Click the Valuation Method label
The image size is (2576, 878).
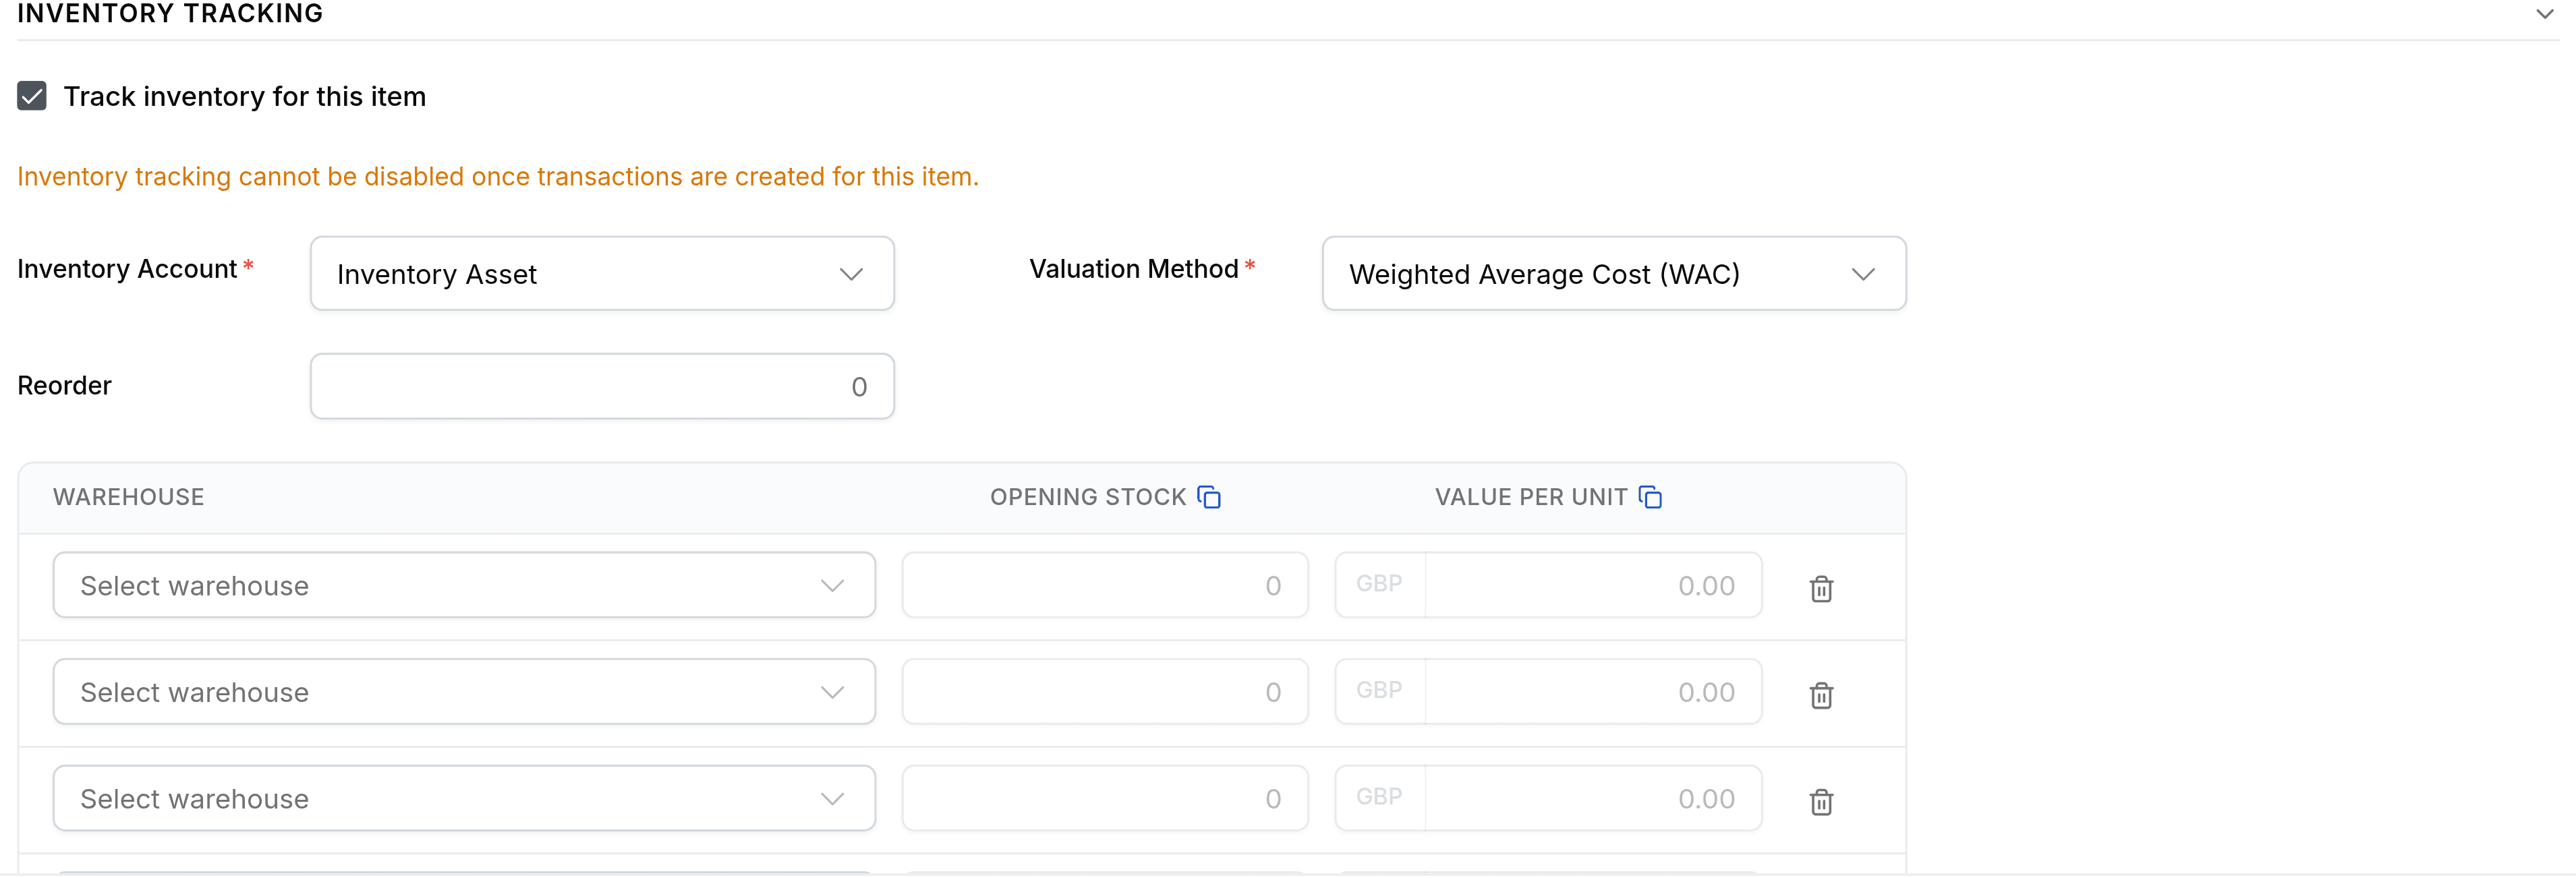click(x=1134, y=269)
